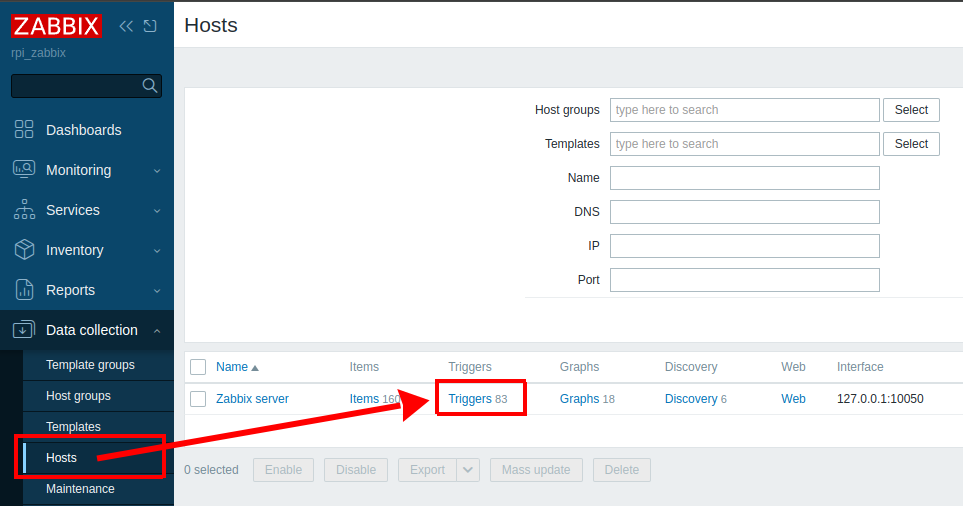Click the '0 selected' counter text
963x506 pixels.
[211, 470]
